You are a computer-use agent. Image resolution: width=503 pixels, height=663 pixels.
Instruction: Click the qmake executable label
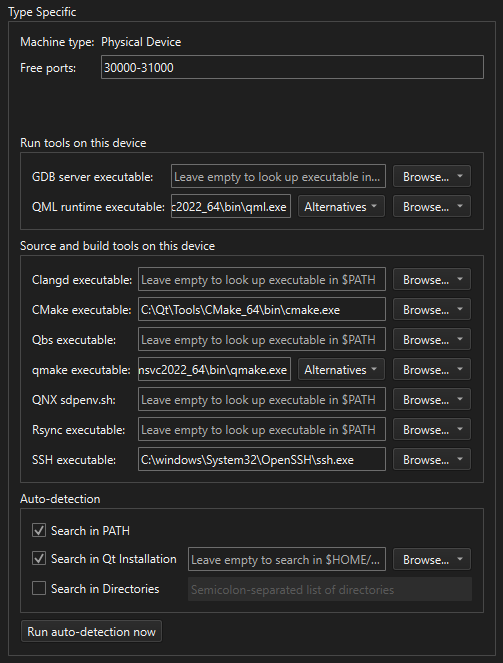81,370
